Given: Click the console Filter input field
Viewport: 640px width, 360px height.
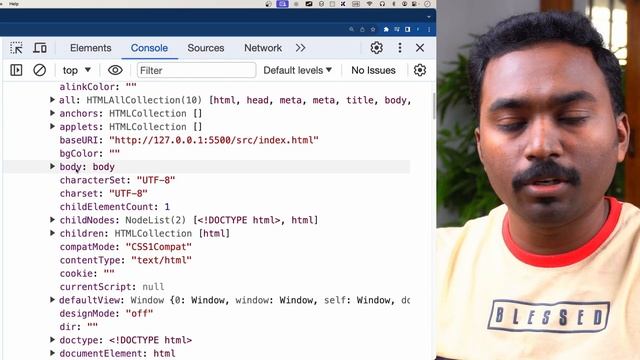Looking at the screenshot, I should click(196, 70).
